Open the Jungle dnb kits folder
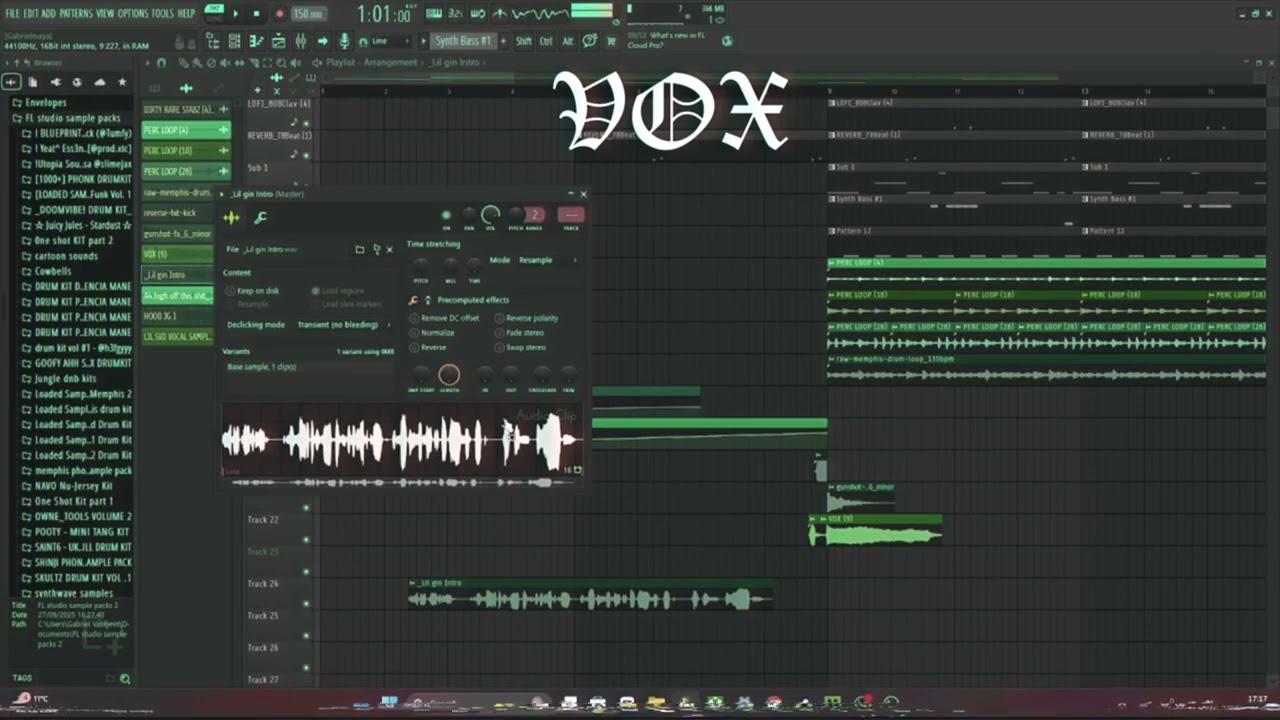The height and width of the screenshot is (720, 1280). (65, 379)
